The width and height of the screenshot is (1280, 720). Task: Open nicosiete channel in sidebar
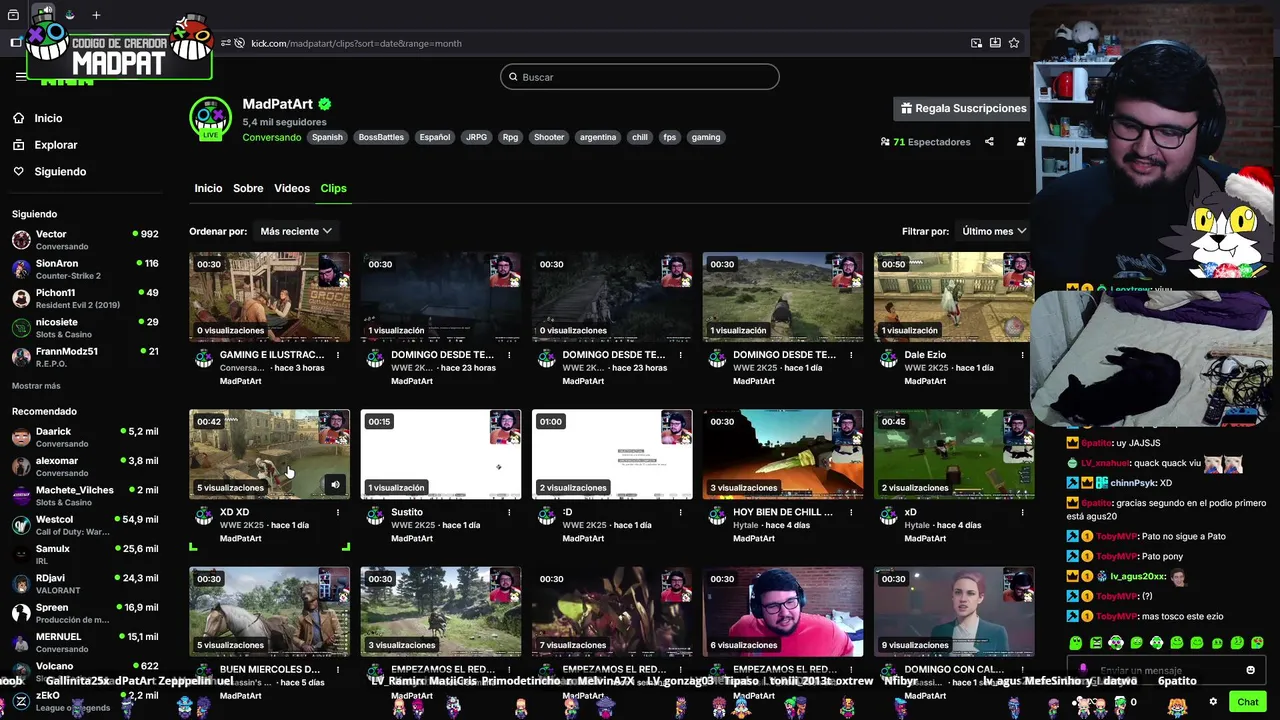[x=85, y=328]
